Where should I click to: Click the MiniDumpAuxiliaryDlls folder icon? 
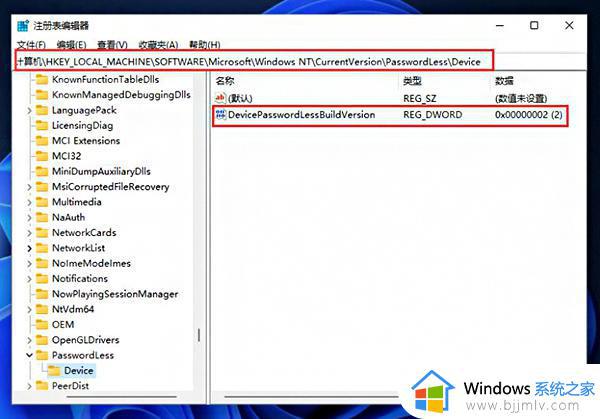click(42, 171)
